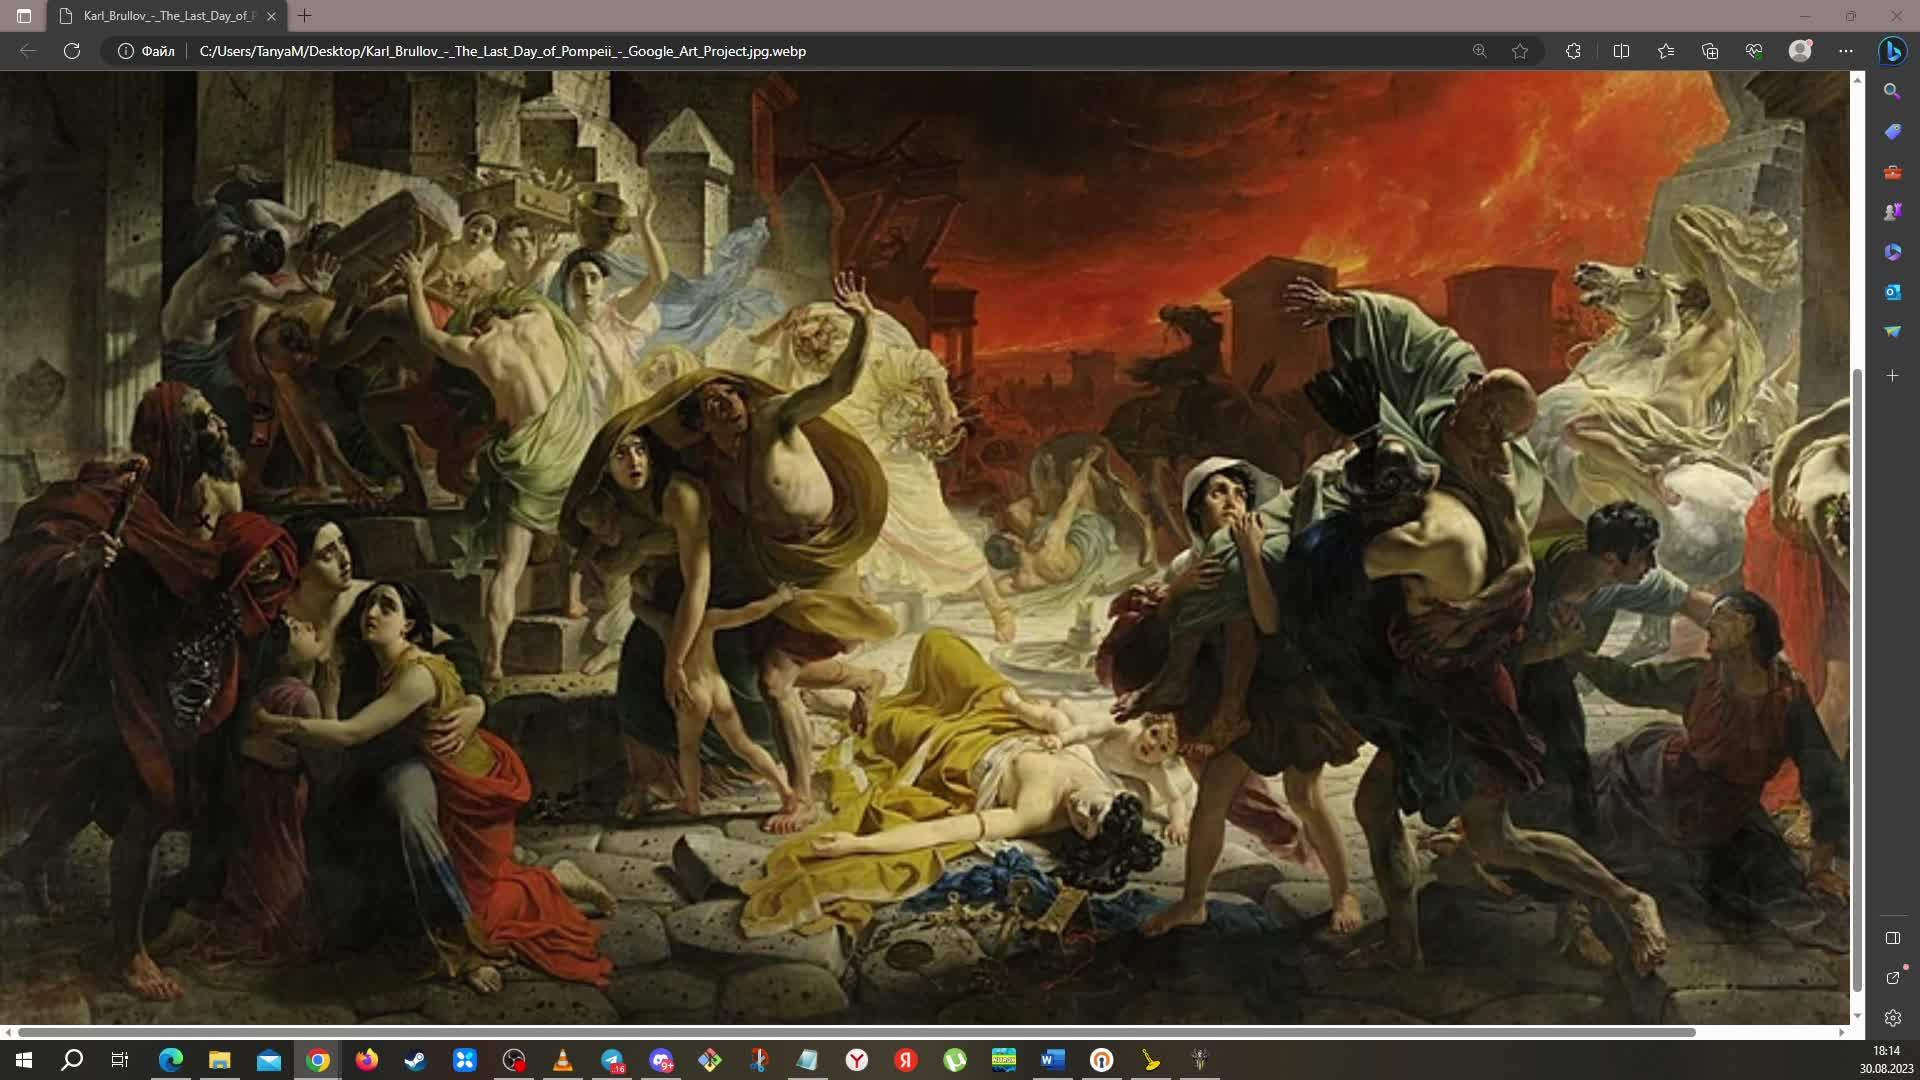Screen dimensions: 1920x1080
Task: Add page to favorites with star icon
Action: [x=1520, y=51]
